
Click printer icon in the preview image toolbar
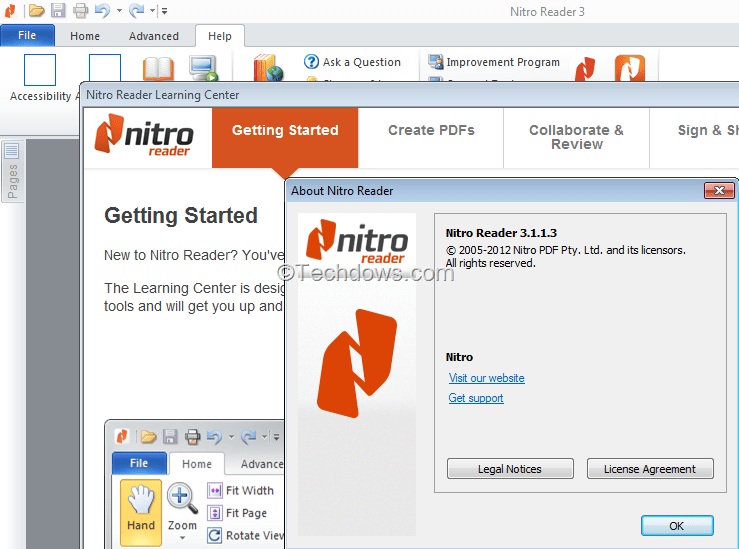192,437
